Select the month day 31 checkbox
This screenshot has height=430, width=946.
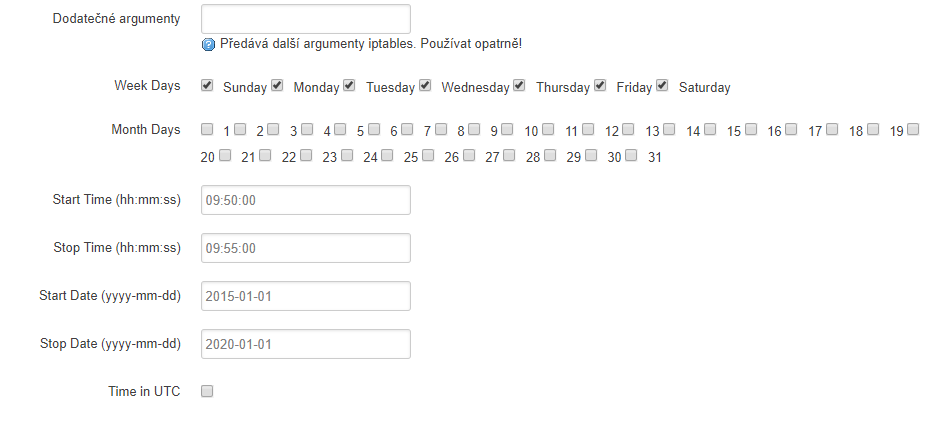[x=630, y=155]
